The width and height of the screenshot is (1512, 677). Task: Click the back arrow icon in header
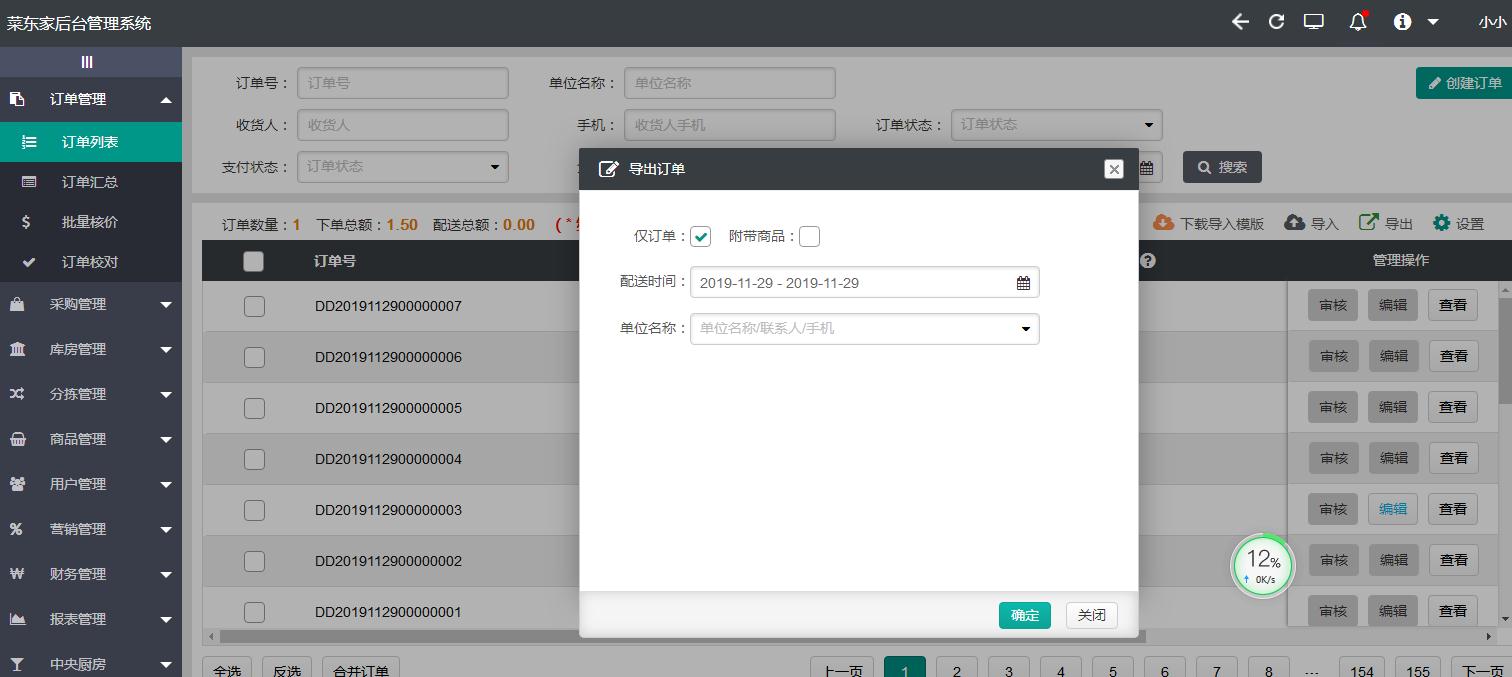click(1240, 22)
